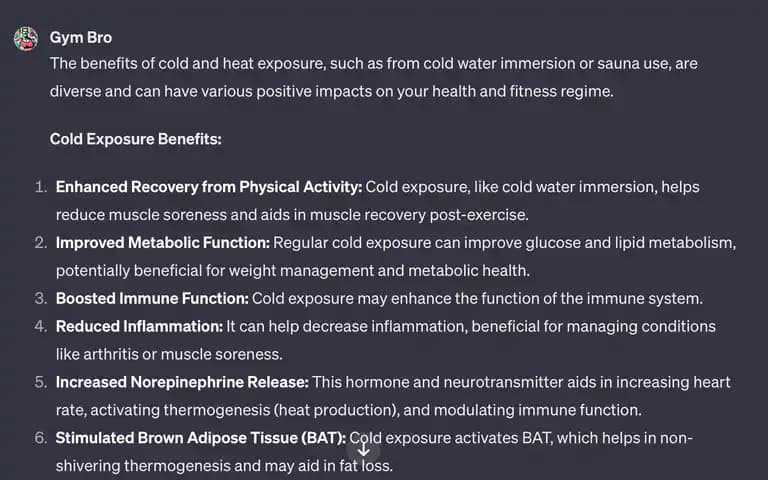Click the Boosted Immune Function heading
The width and height of the screenshot is (768, 480).
coord(152,299)
